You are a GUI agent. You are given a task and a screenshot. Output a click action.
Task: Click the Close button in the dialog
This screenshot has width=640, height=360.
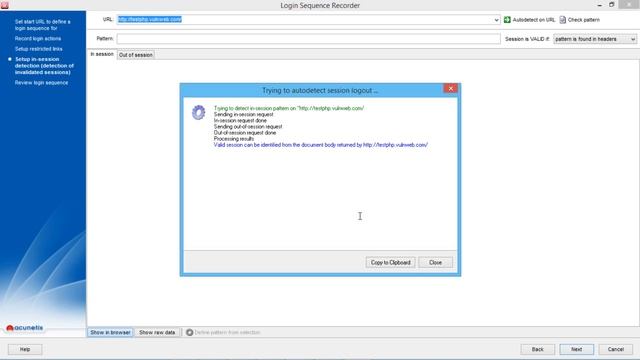[x=436, y=262]
